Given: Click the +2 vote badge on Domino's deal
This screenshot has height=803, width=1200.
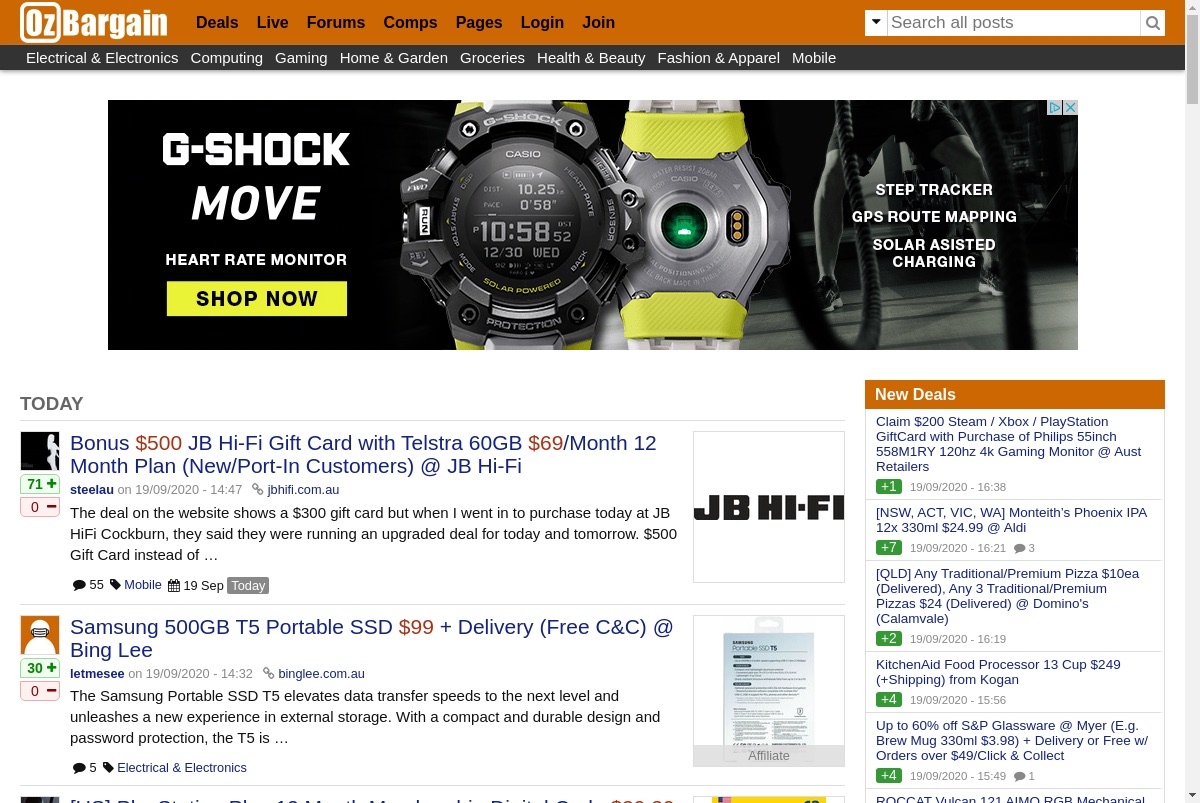Looking at the screenshot, I should point(889,639).
